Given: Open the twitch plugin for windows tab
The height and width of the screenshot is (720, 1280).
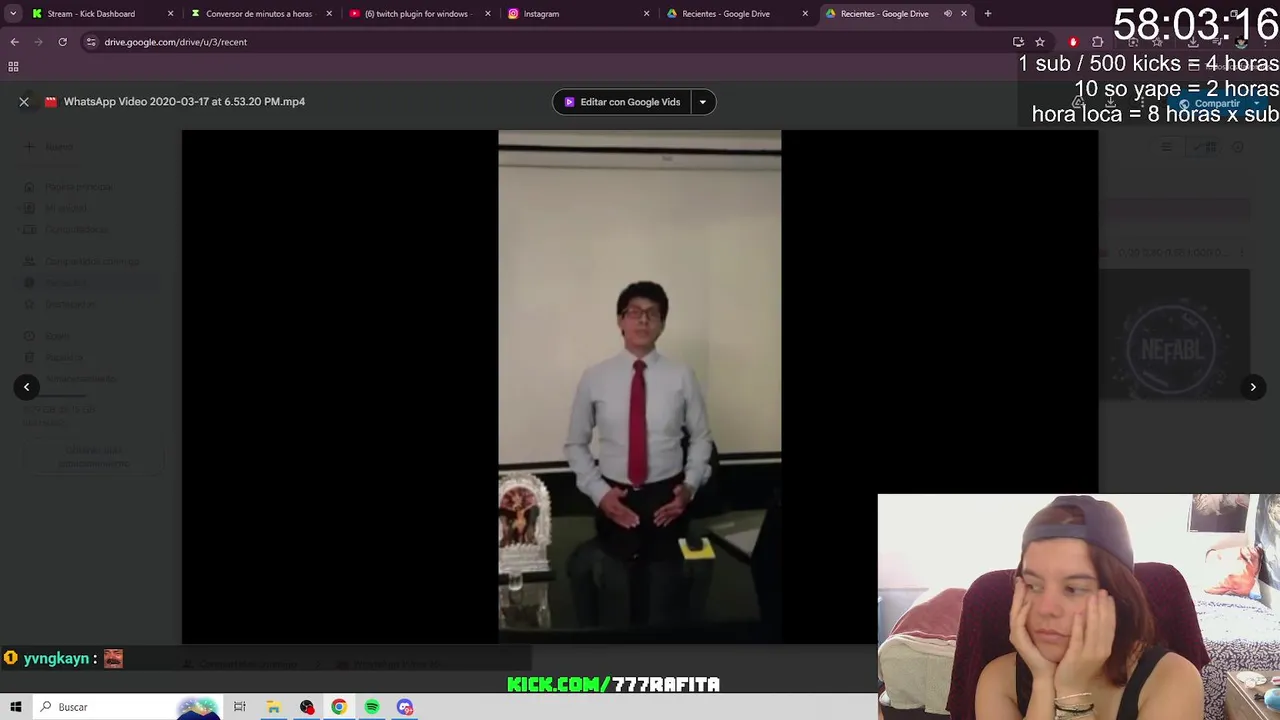Looking at the screenshot, I should (x=418, y=14).
